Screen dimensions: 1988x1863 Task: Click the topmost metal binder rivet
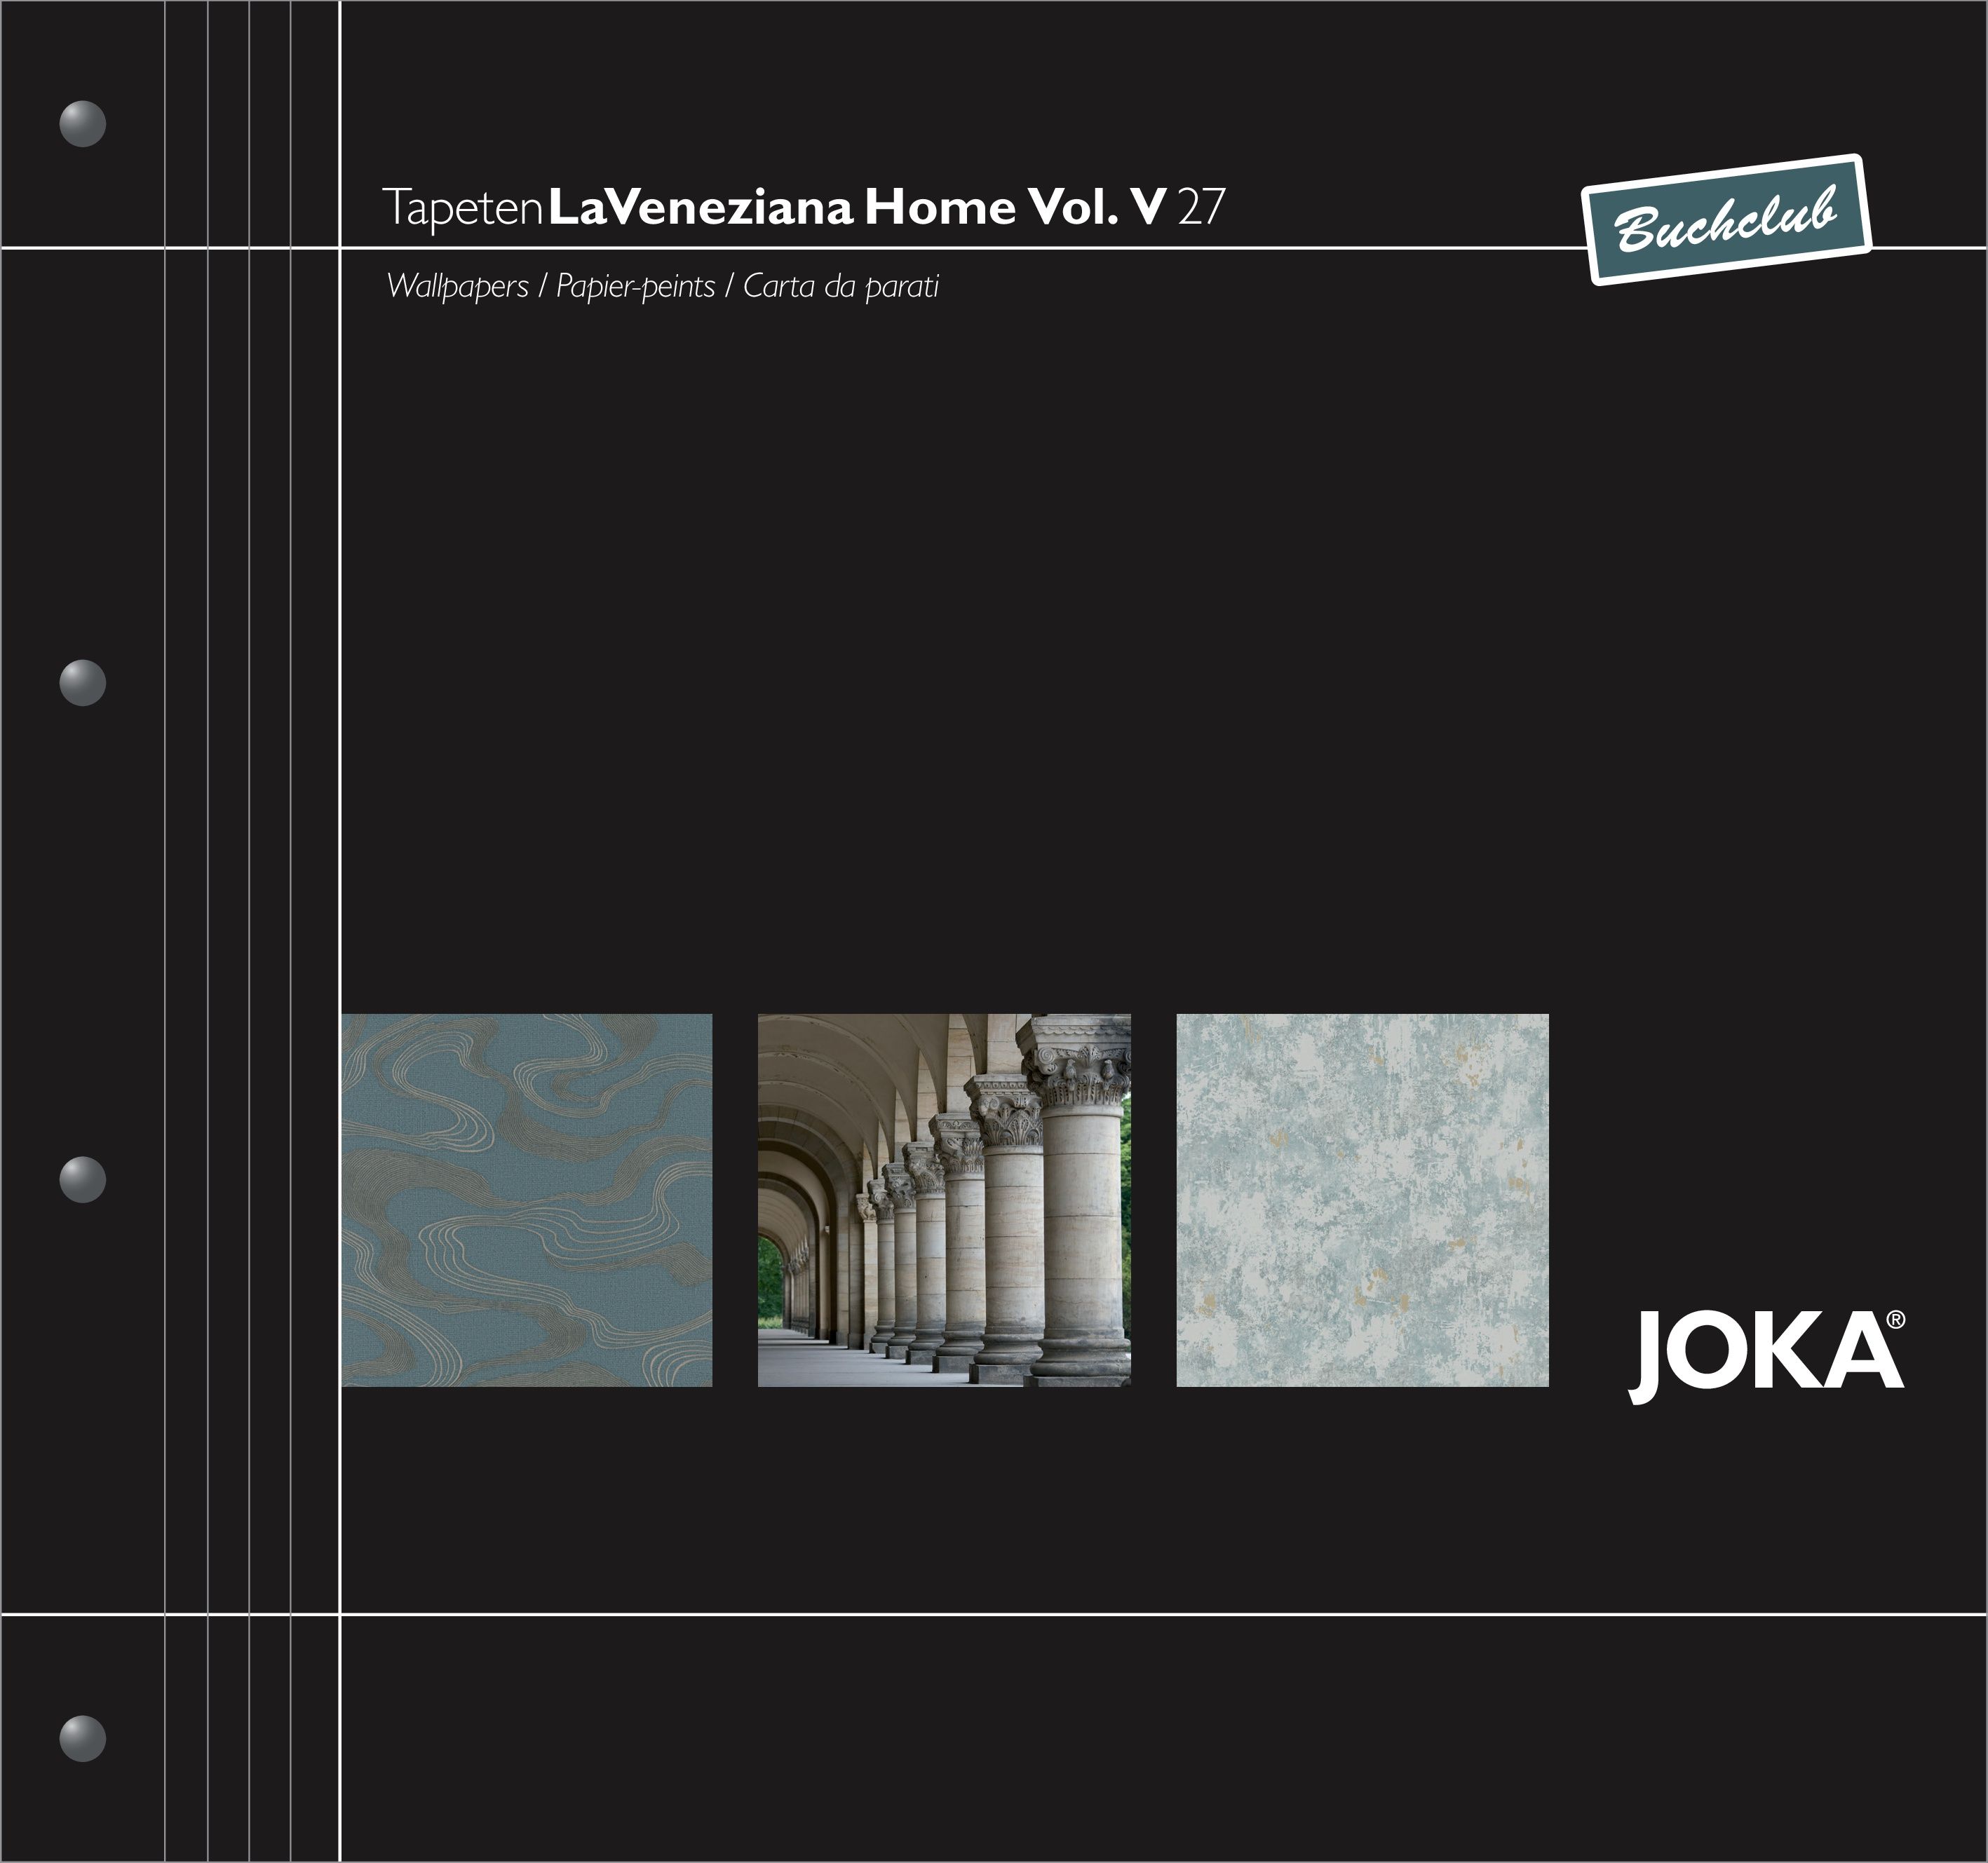pos(83,124)
